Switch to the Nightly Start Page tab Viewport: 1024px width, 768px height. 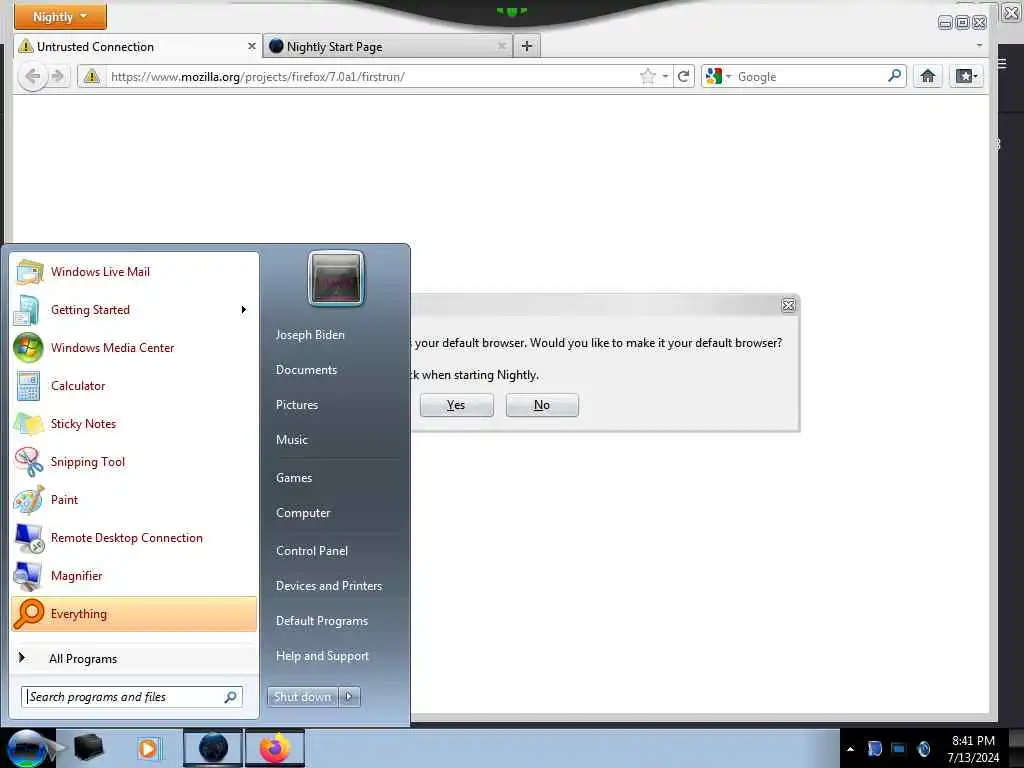(x=388, y=46)
